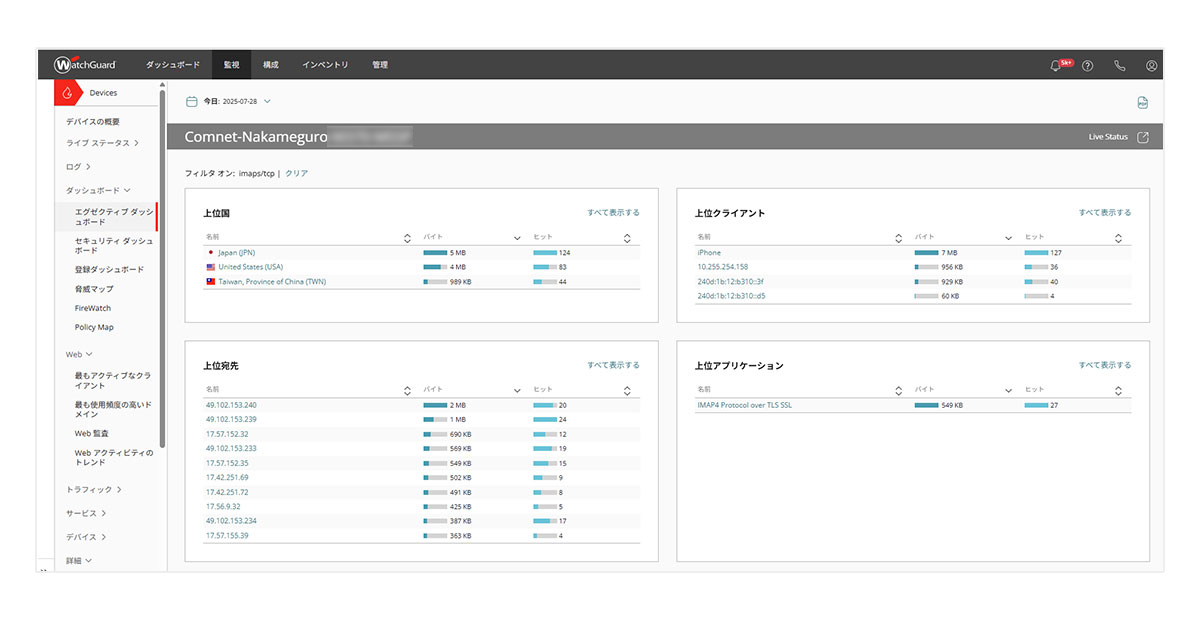Sort 上位国 table by バイト column

point(517,237)
